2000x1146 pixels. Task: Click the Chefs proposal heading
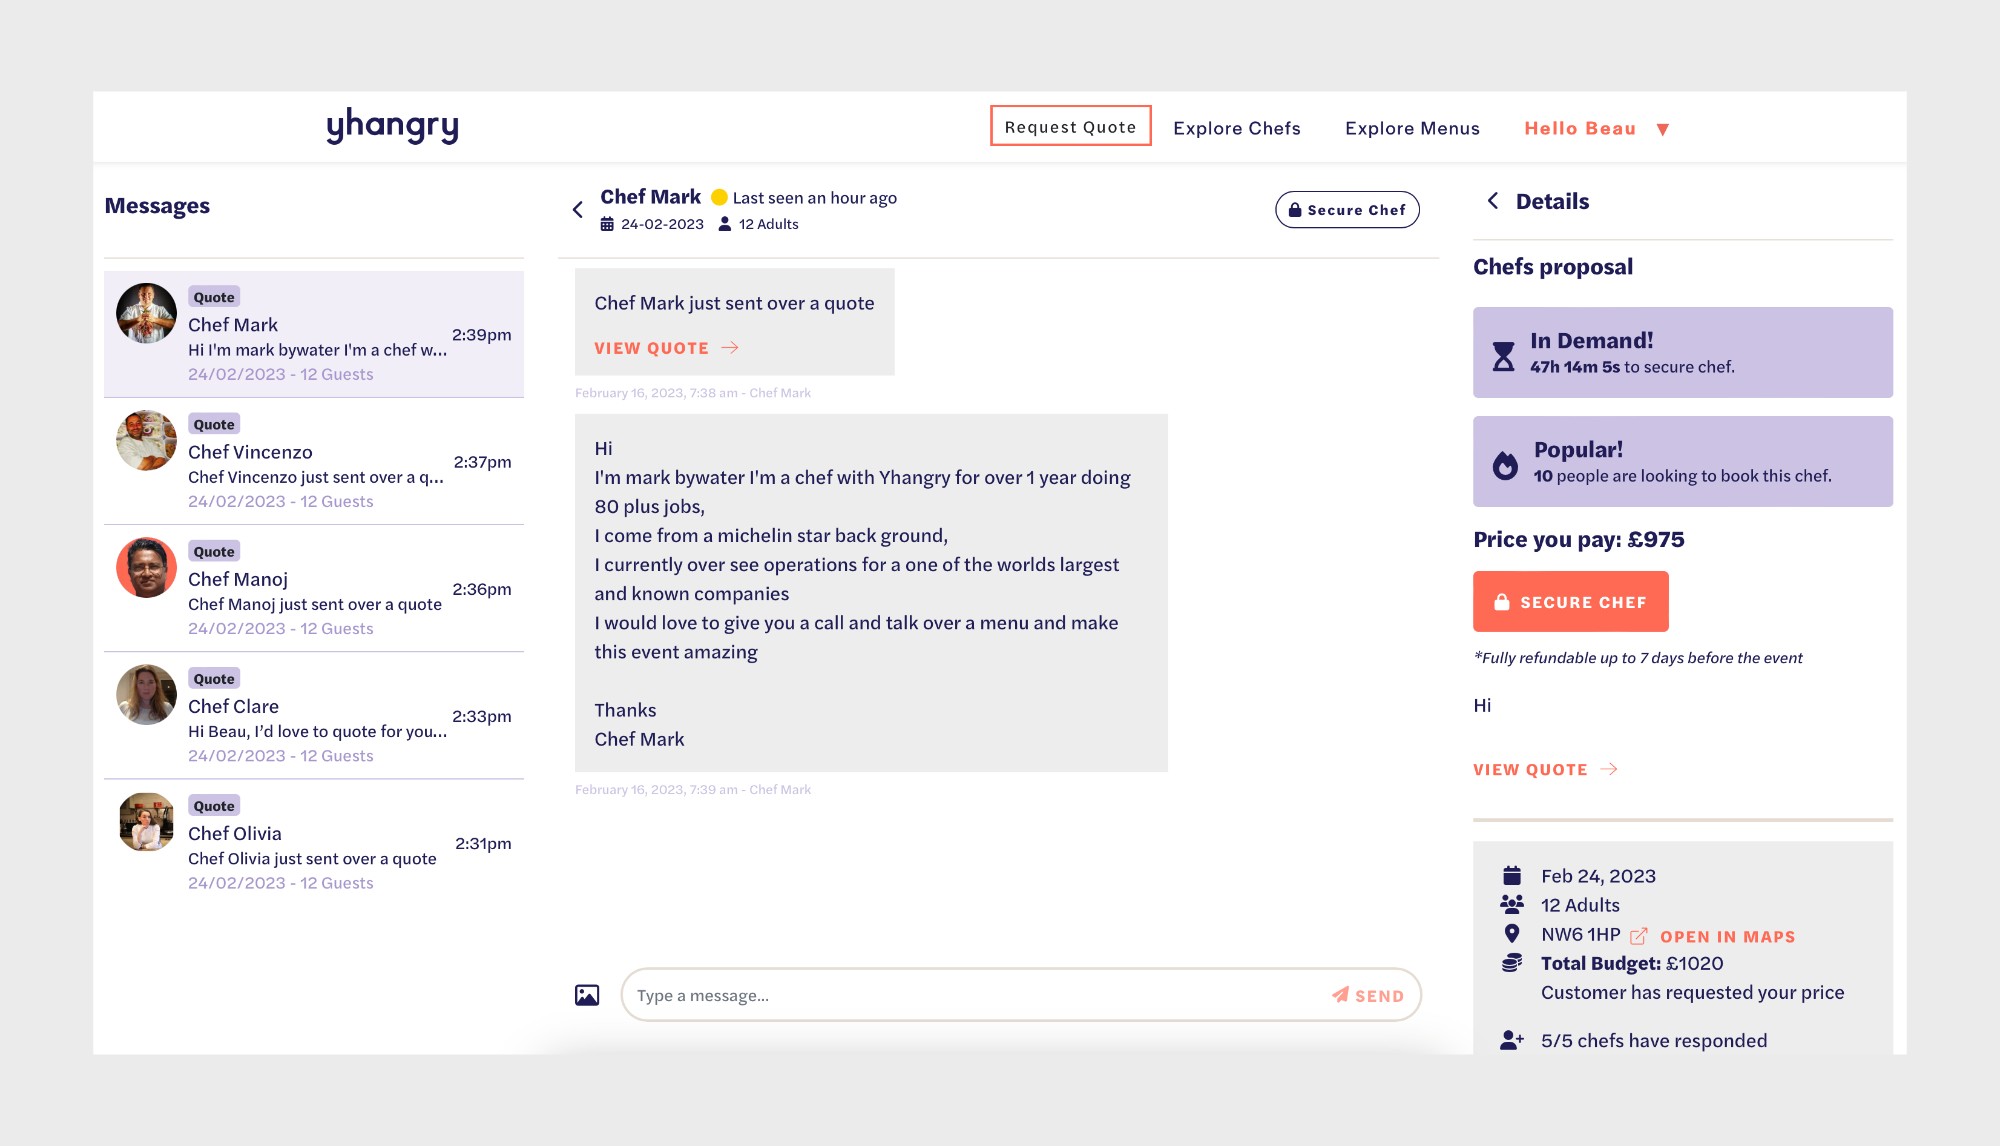[1553, 266]
